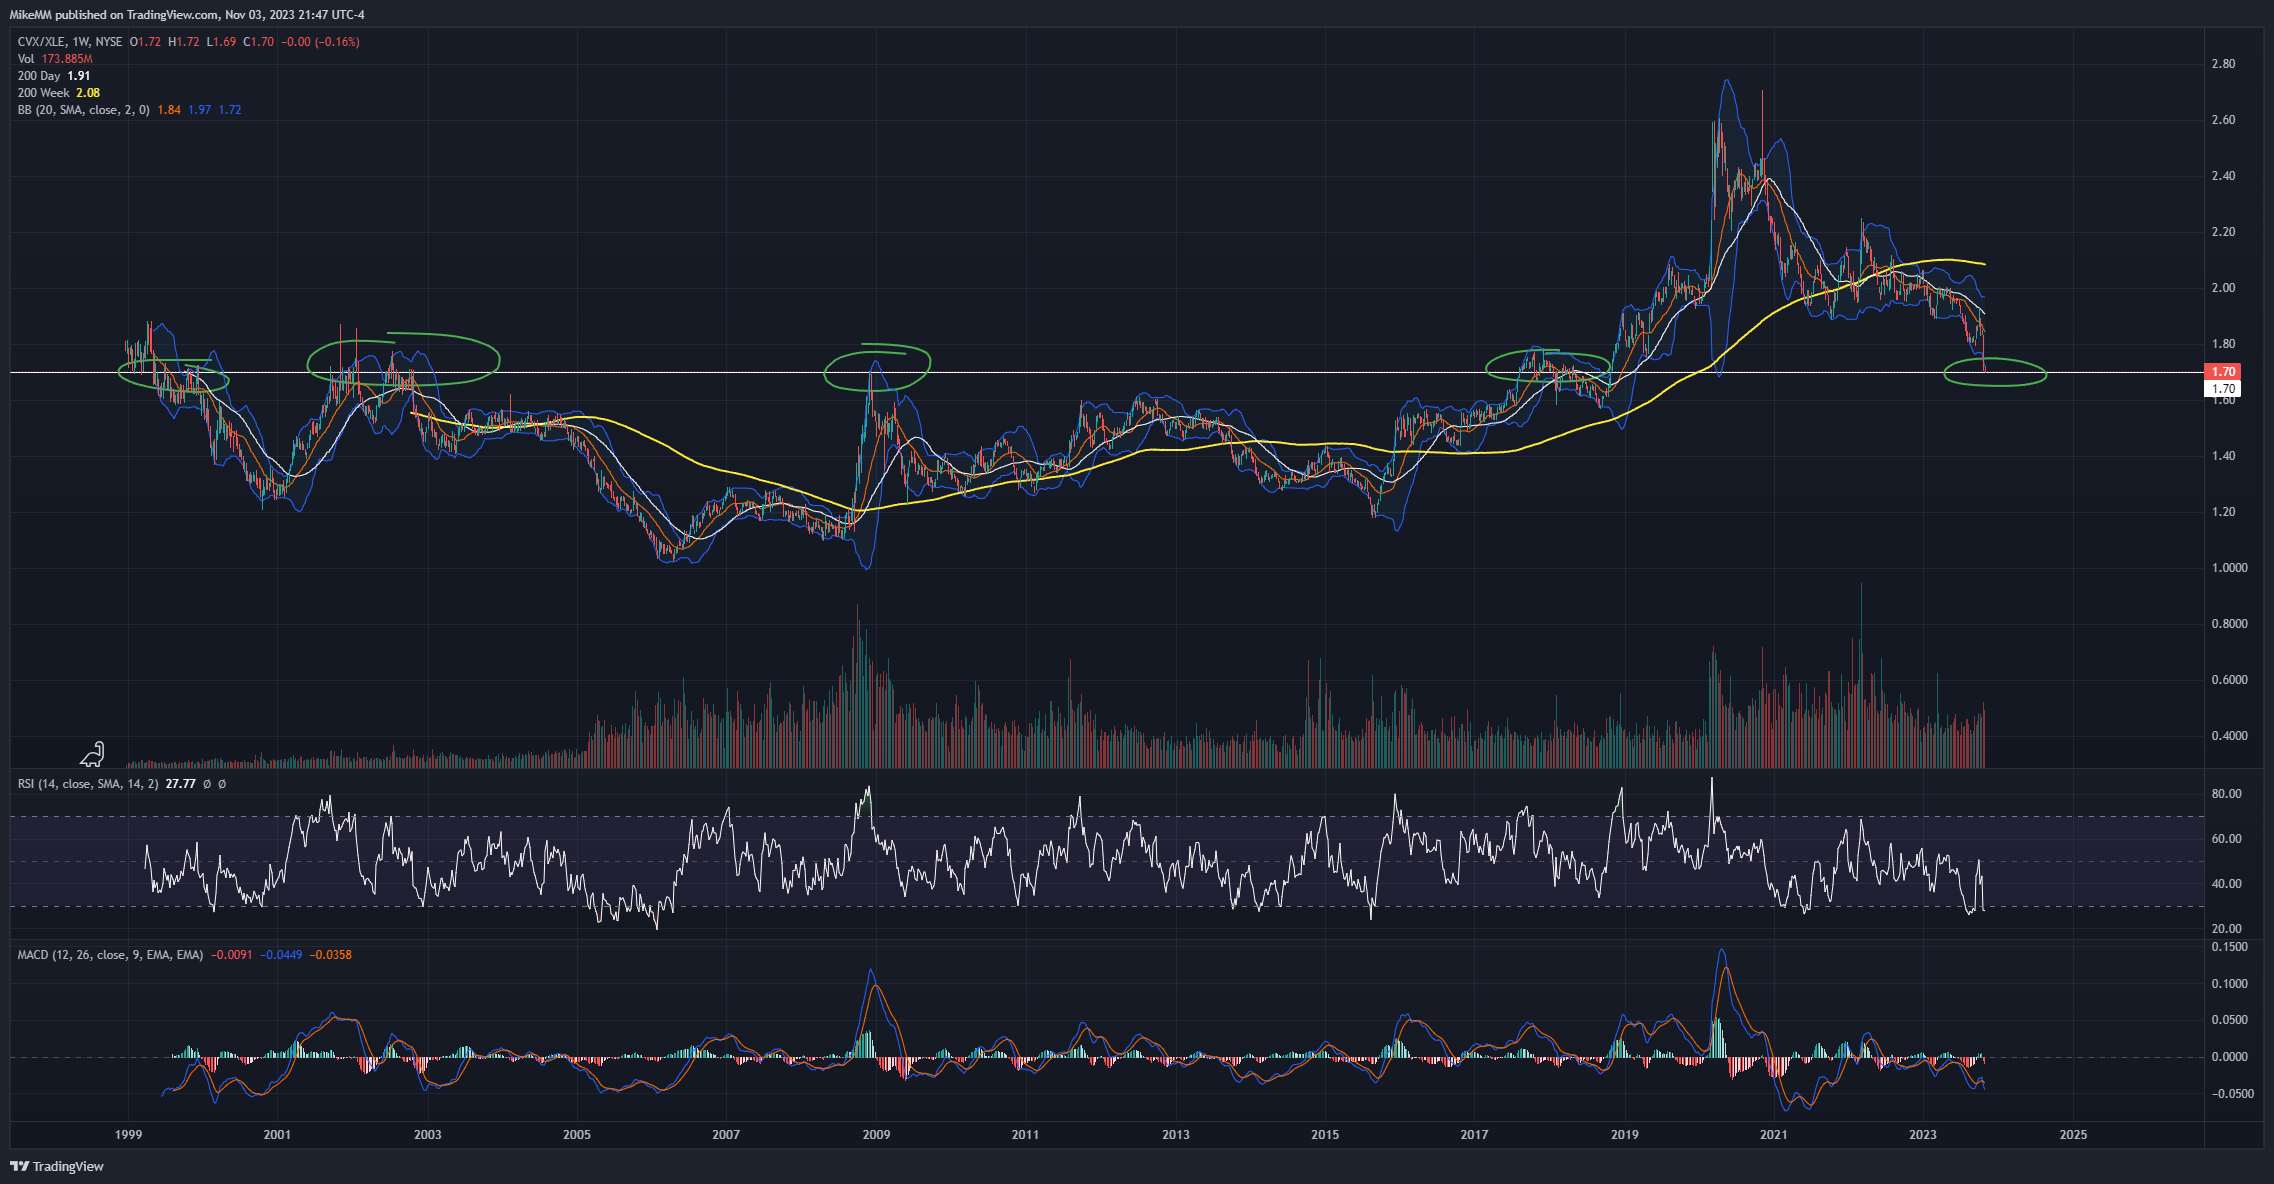Click the -0.00 (-0.16%) change value
This screenshot has height=1184, width=2274.
click(x=320, y=42)
